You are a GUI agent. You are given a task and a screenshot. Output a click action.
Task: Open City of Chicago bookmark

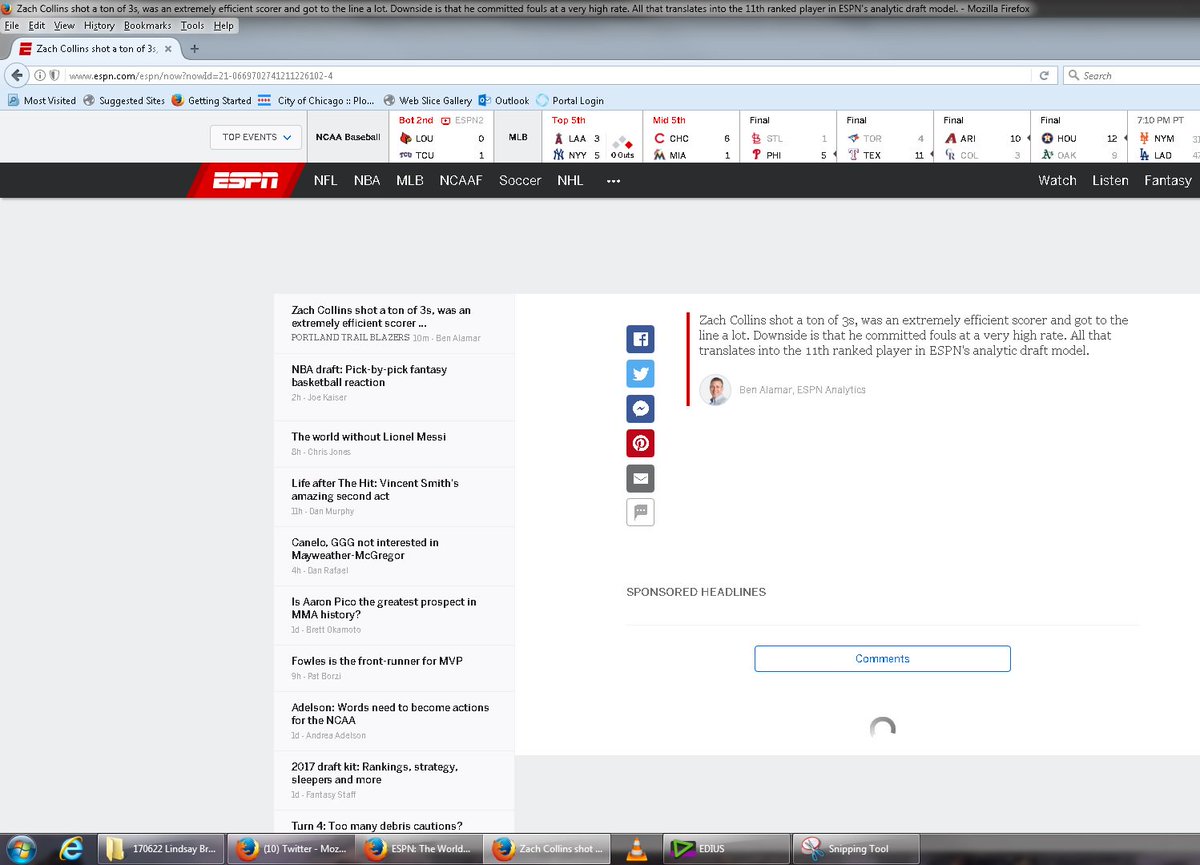point(316,100)
